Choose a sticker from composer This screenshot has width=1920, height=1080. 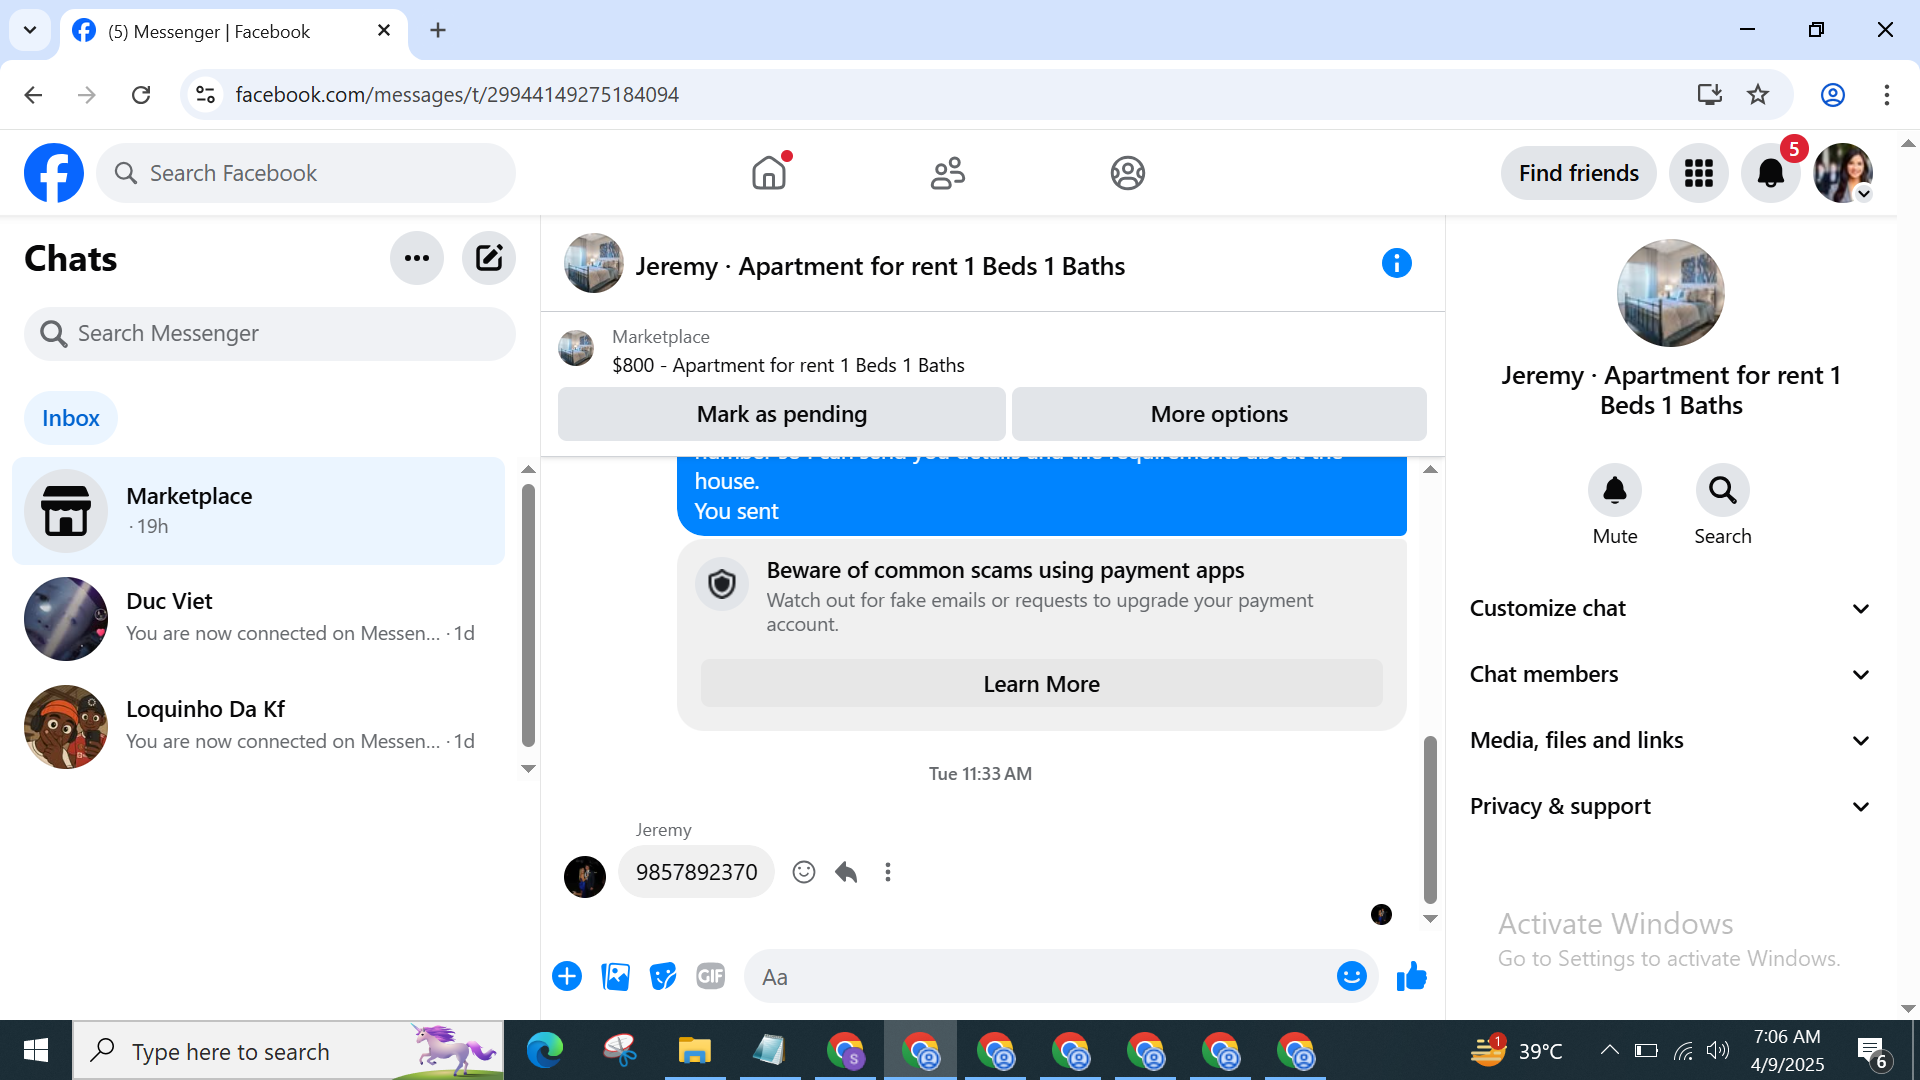[663, 976]
